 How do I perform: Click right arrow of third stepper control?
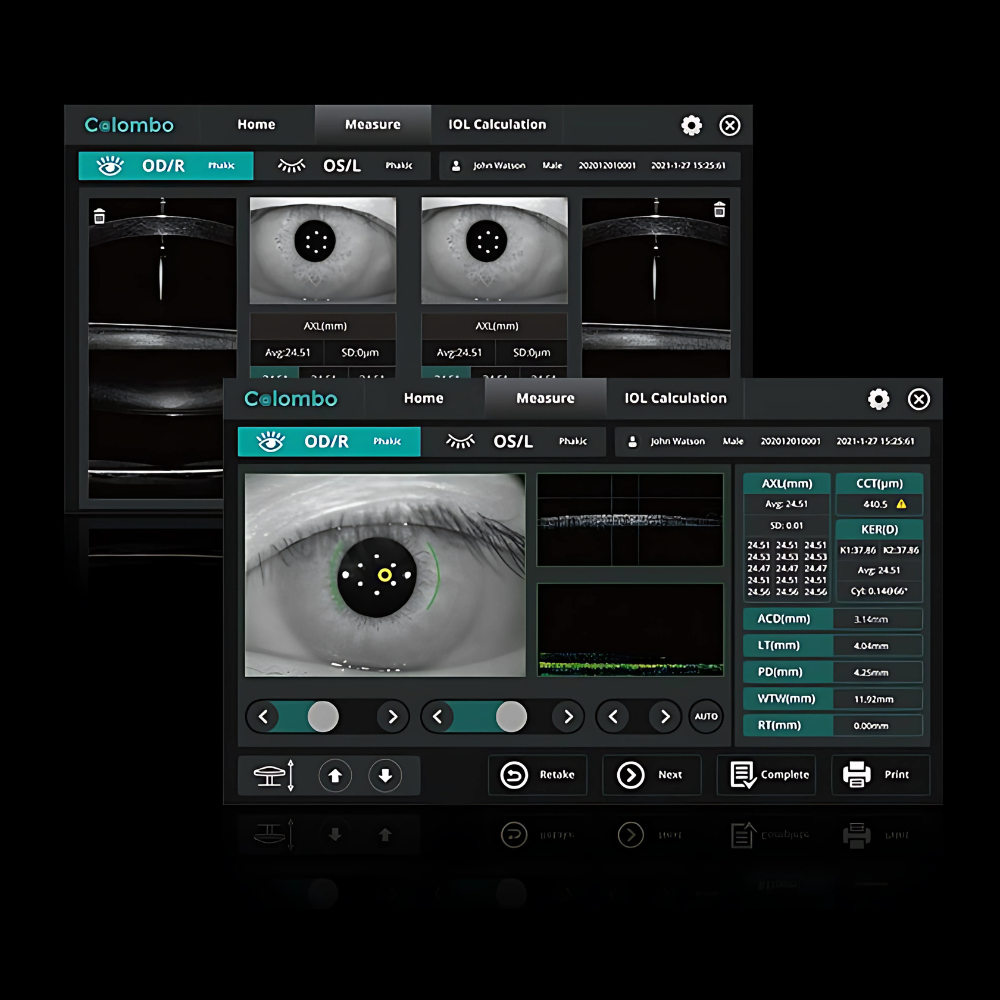point(665,716)
